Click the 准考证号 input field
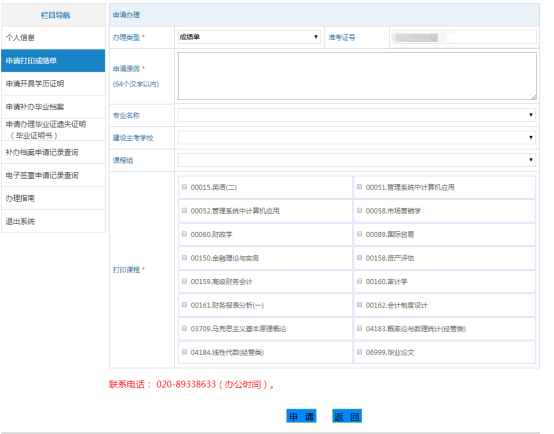This screenshot has width=554, height=434. (x=464, y=37)
